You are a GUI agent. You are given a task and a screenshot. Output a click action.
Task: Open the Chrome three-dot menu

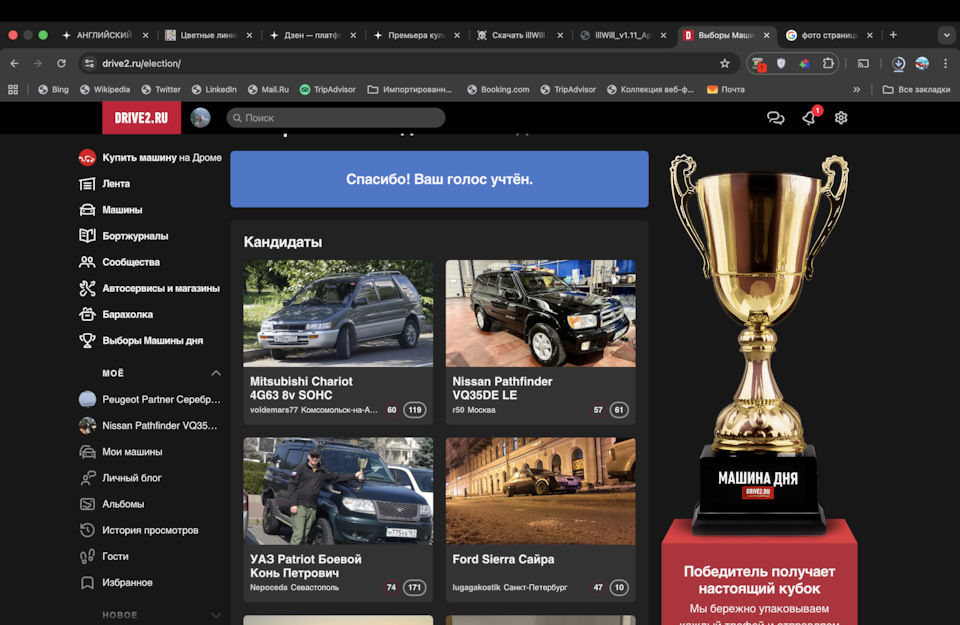[945, 63]
